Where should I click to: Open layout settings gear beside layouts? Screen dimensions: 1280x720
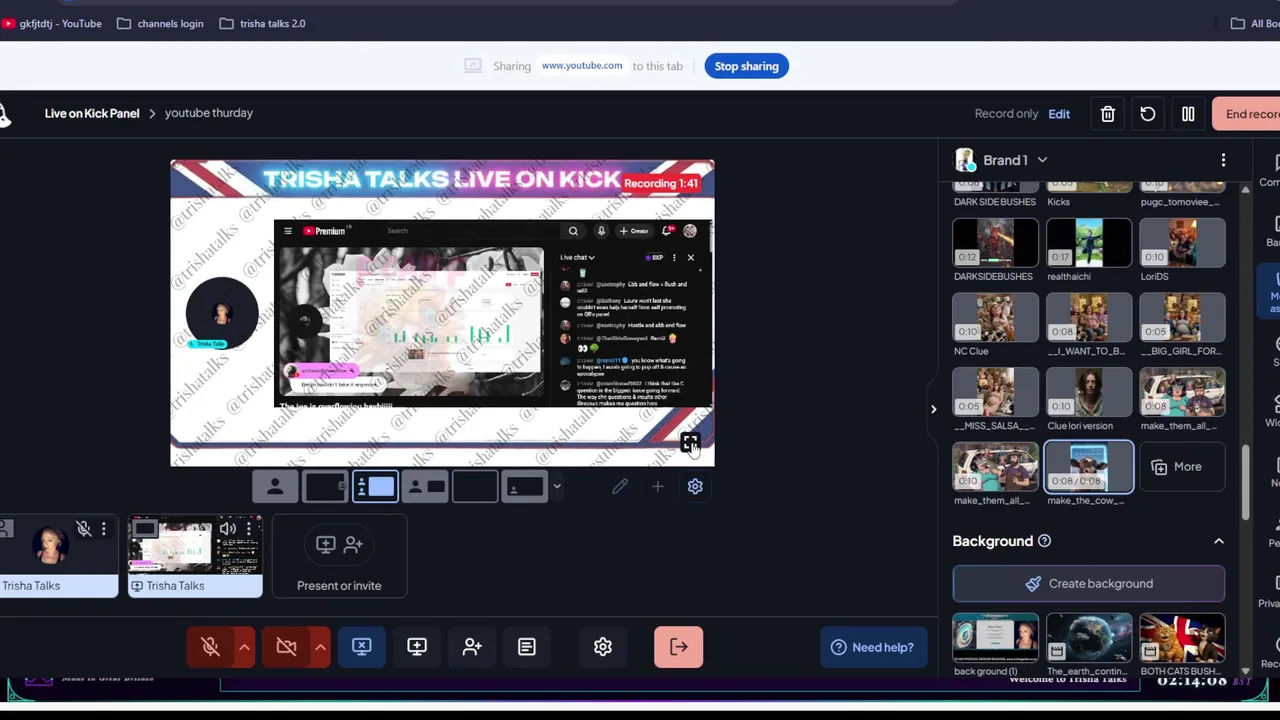[695, 487]
